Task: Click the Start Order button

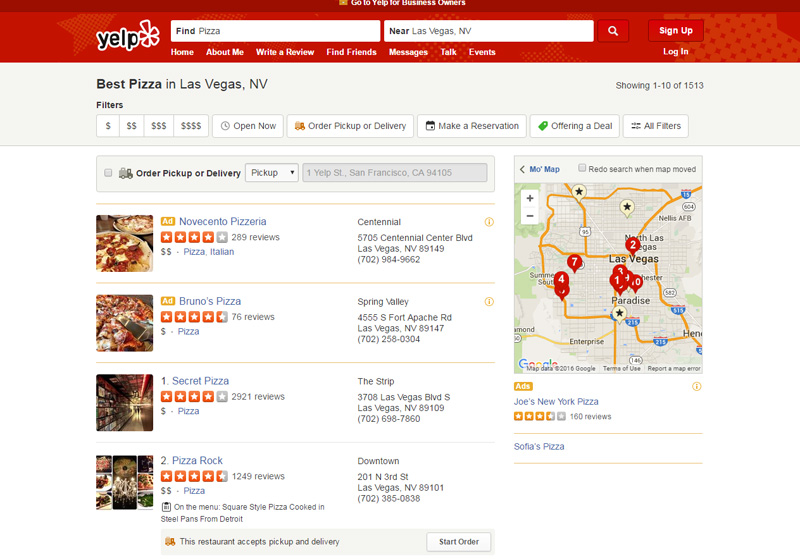Action: [459, 542]
